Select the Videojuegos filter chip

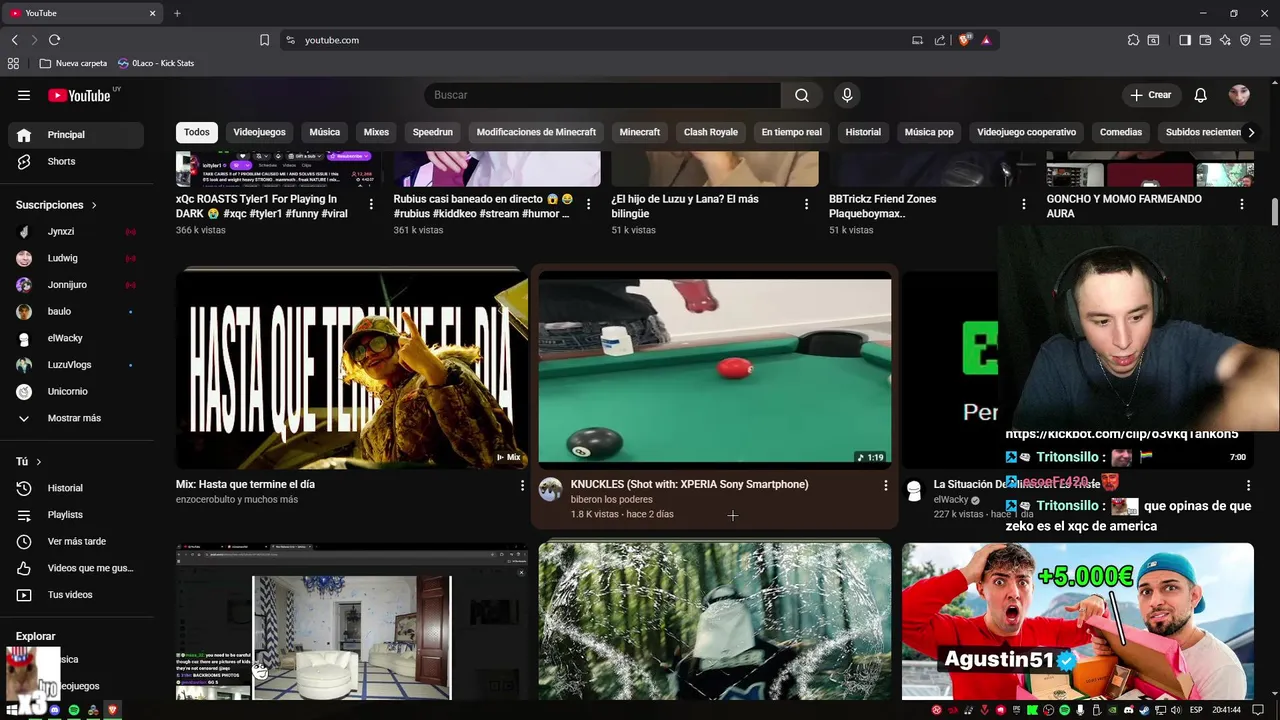coord(259,132)
